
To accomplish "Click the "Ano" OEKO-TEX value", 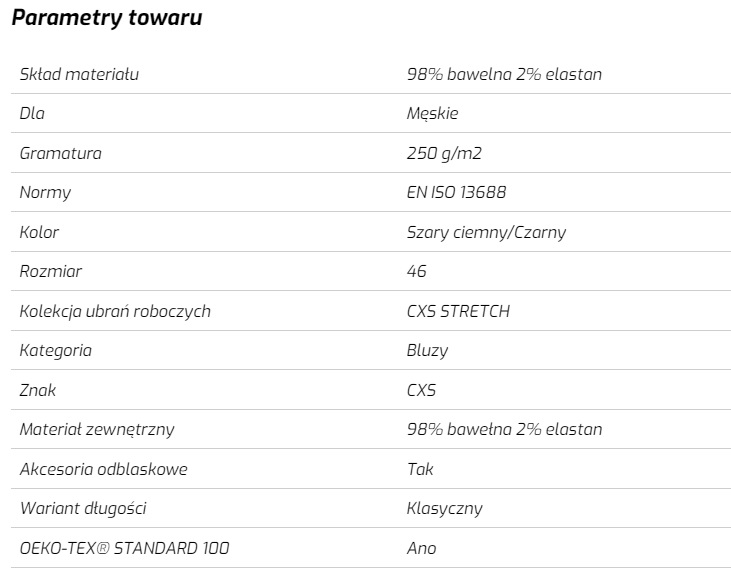I will [x=421, y=548].
